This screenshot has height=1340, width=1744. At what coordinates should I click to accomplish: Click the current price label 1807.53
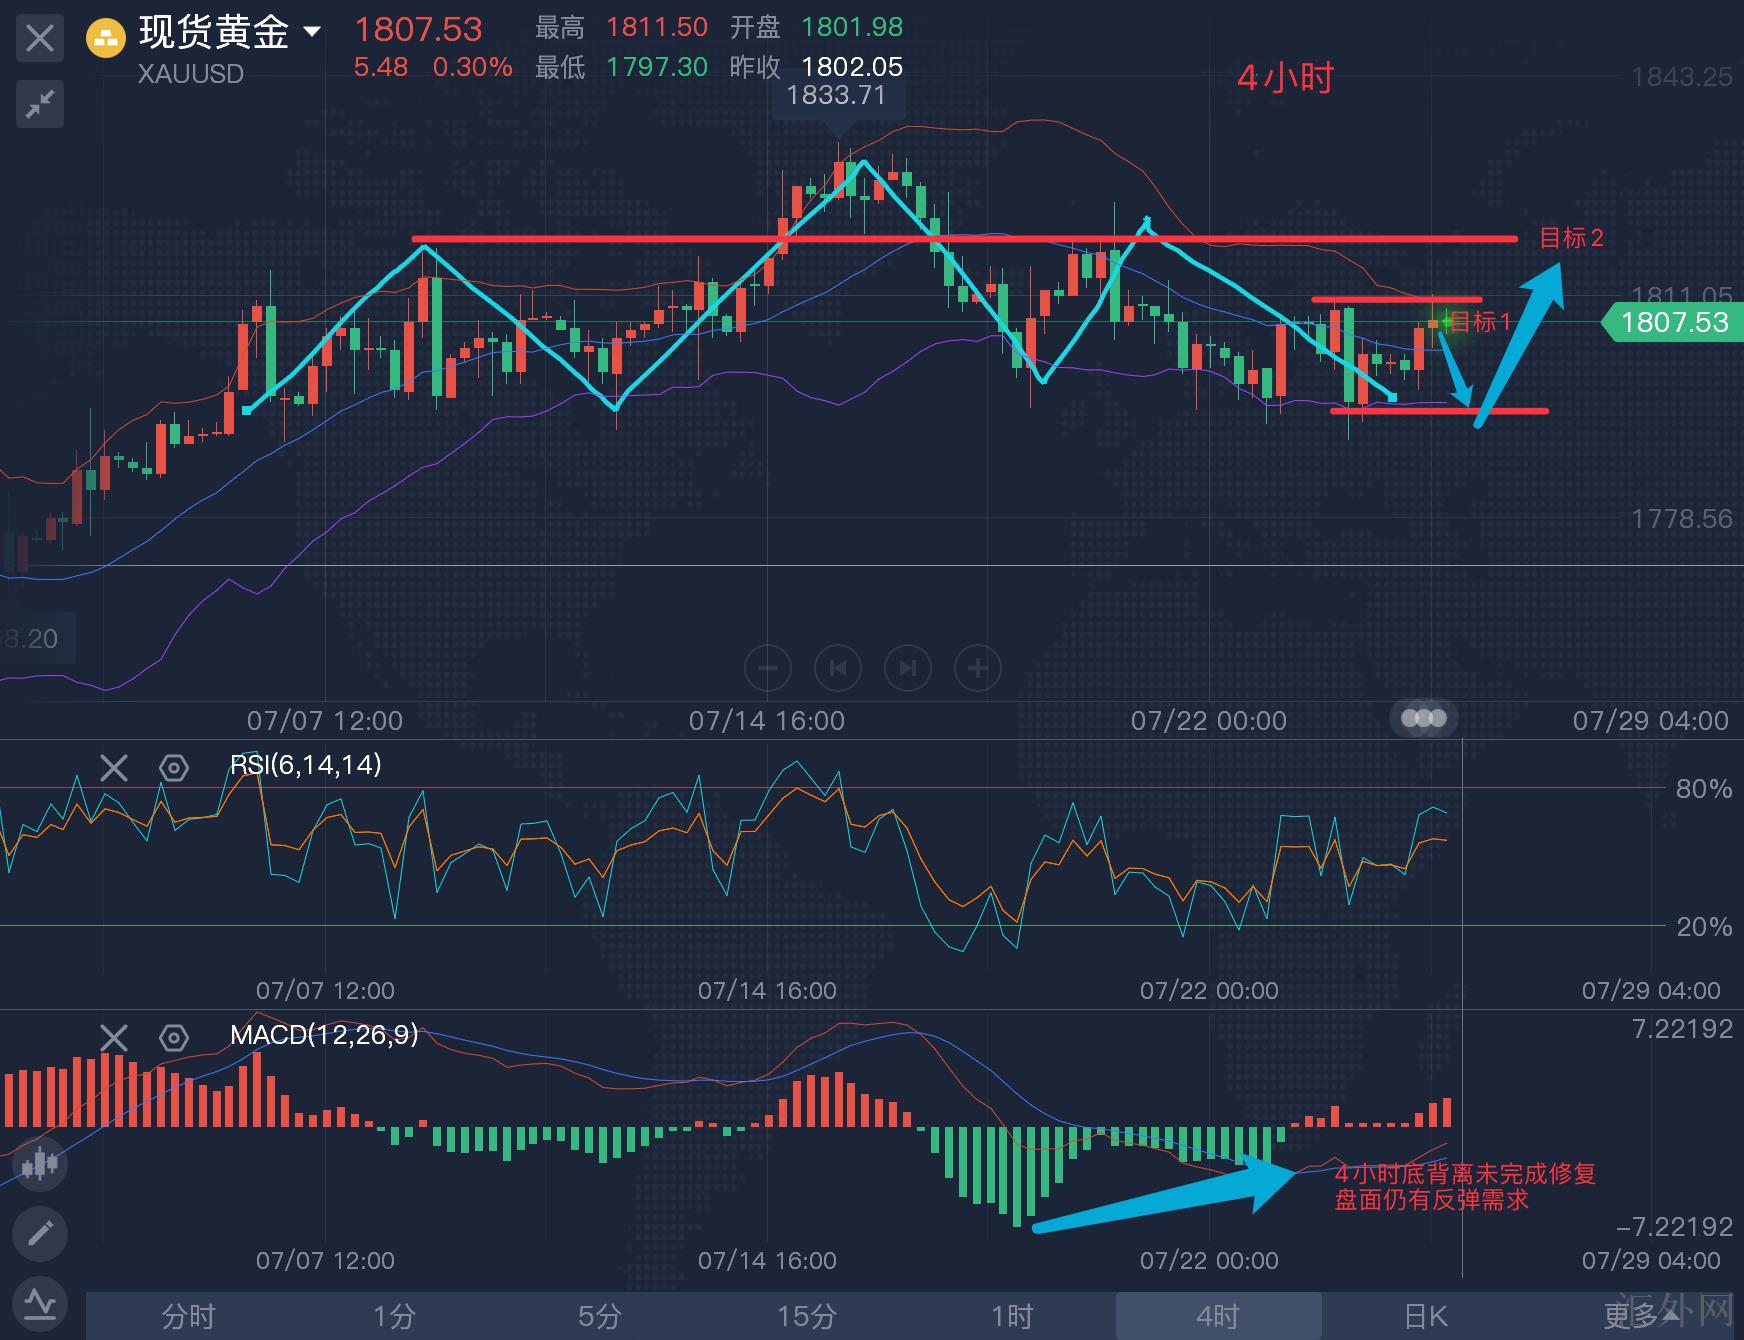[1674, 322]
